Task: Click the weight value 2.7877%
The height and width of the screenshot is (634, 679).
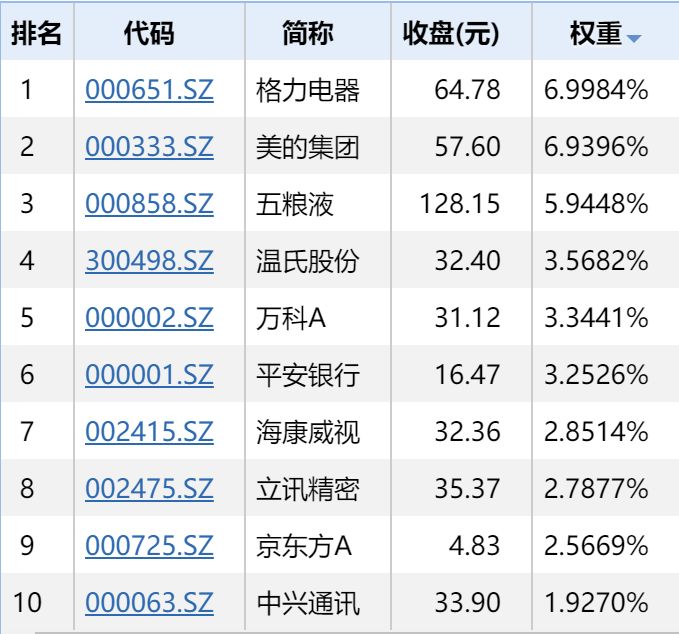Action: coord(596,488)
